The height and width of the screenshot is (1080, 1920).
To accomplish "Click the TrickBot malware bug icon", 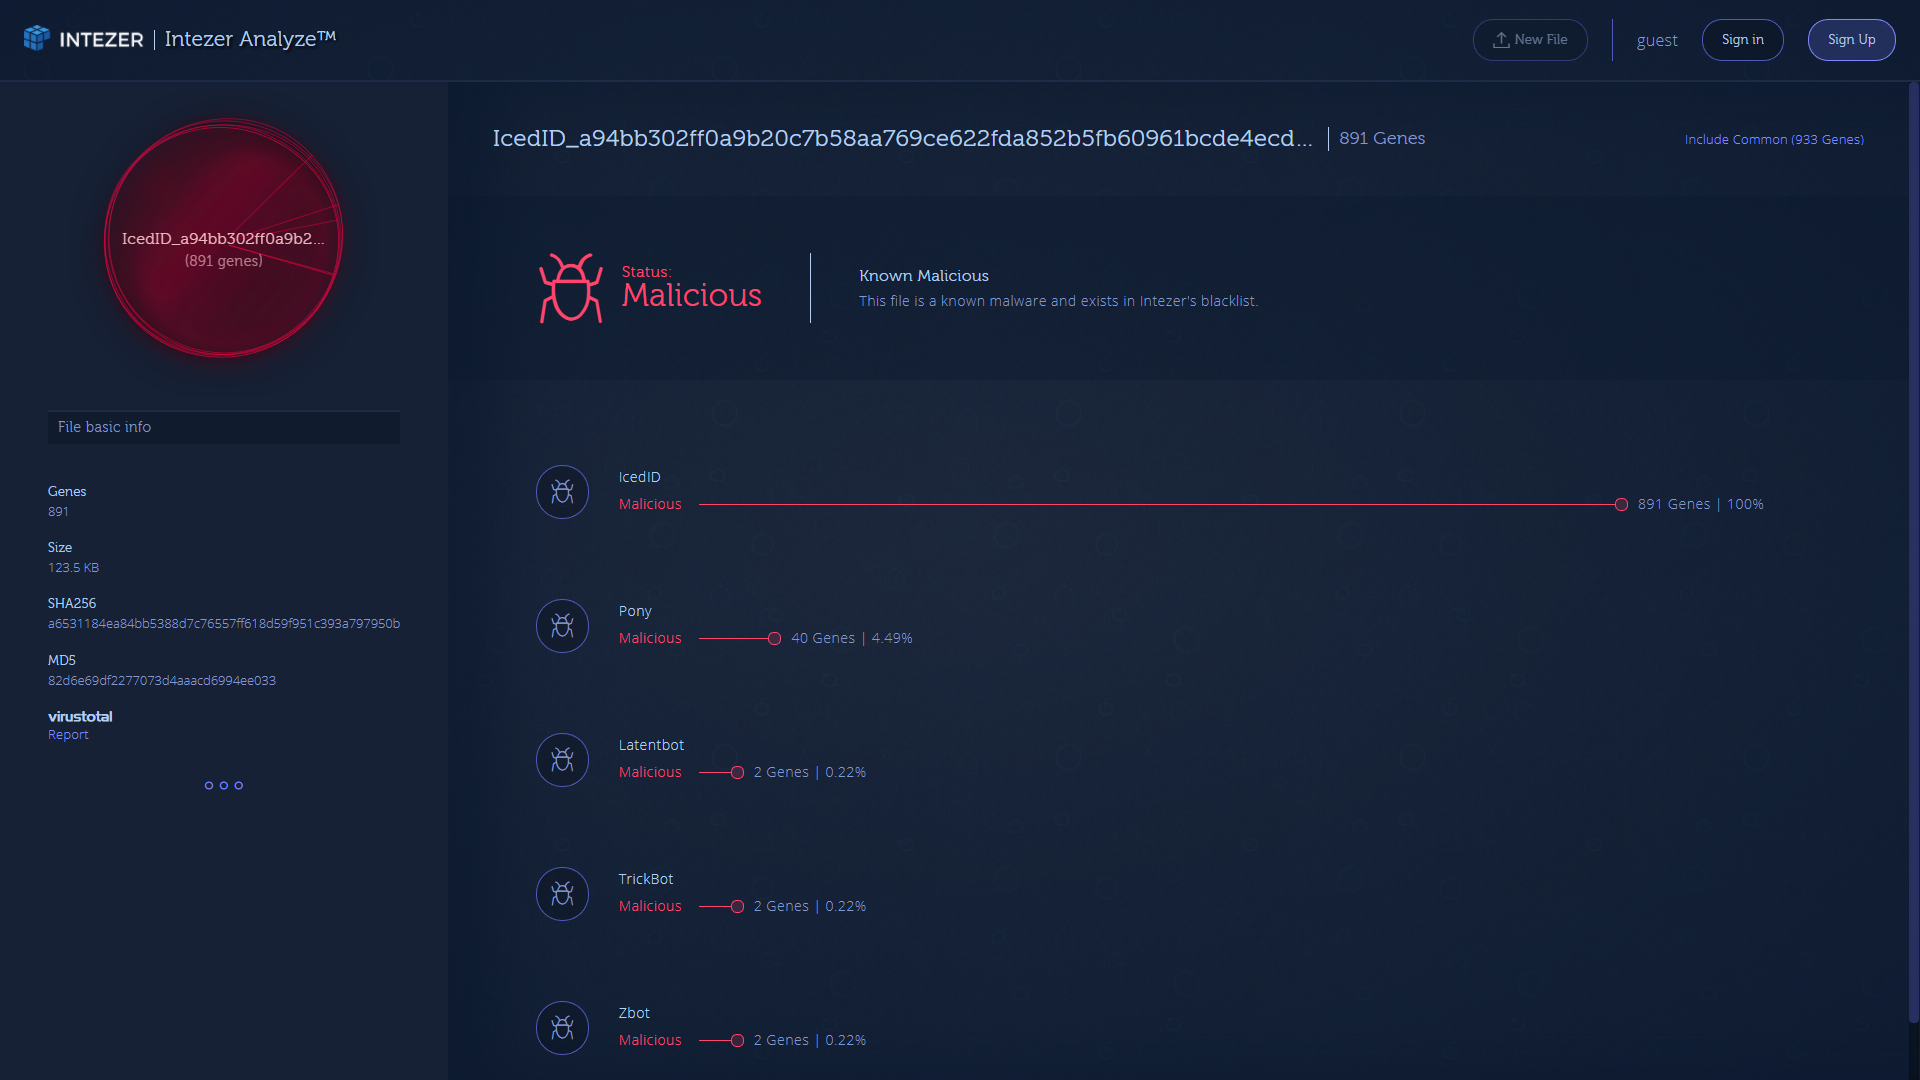I will click(562, 894).
